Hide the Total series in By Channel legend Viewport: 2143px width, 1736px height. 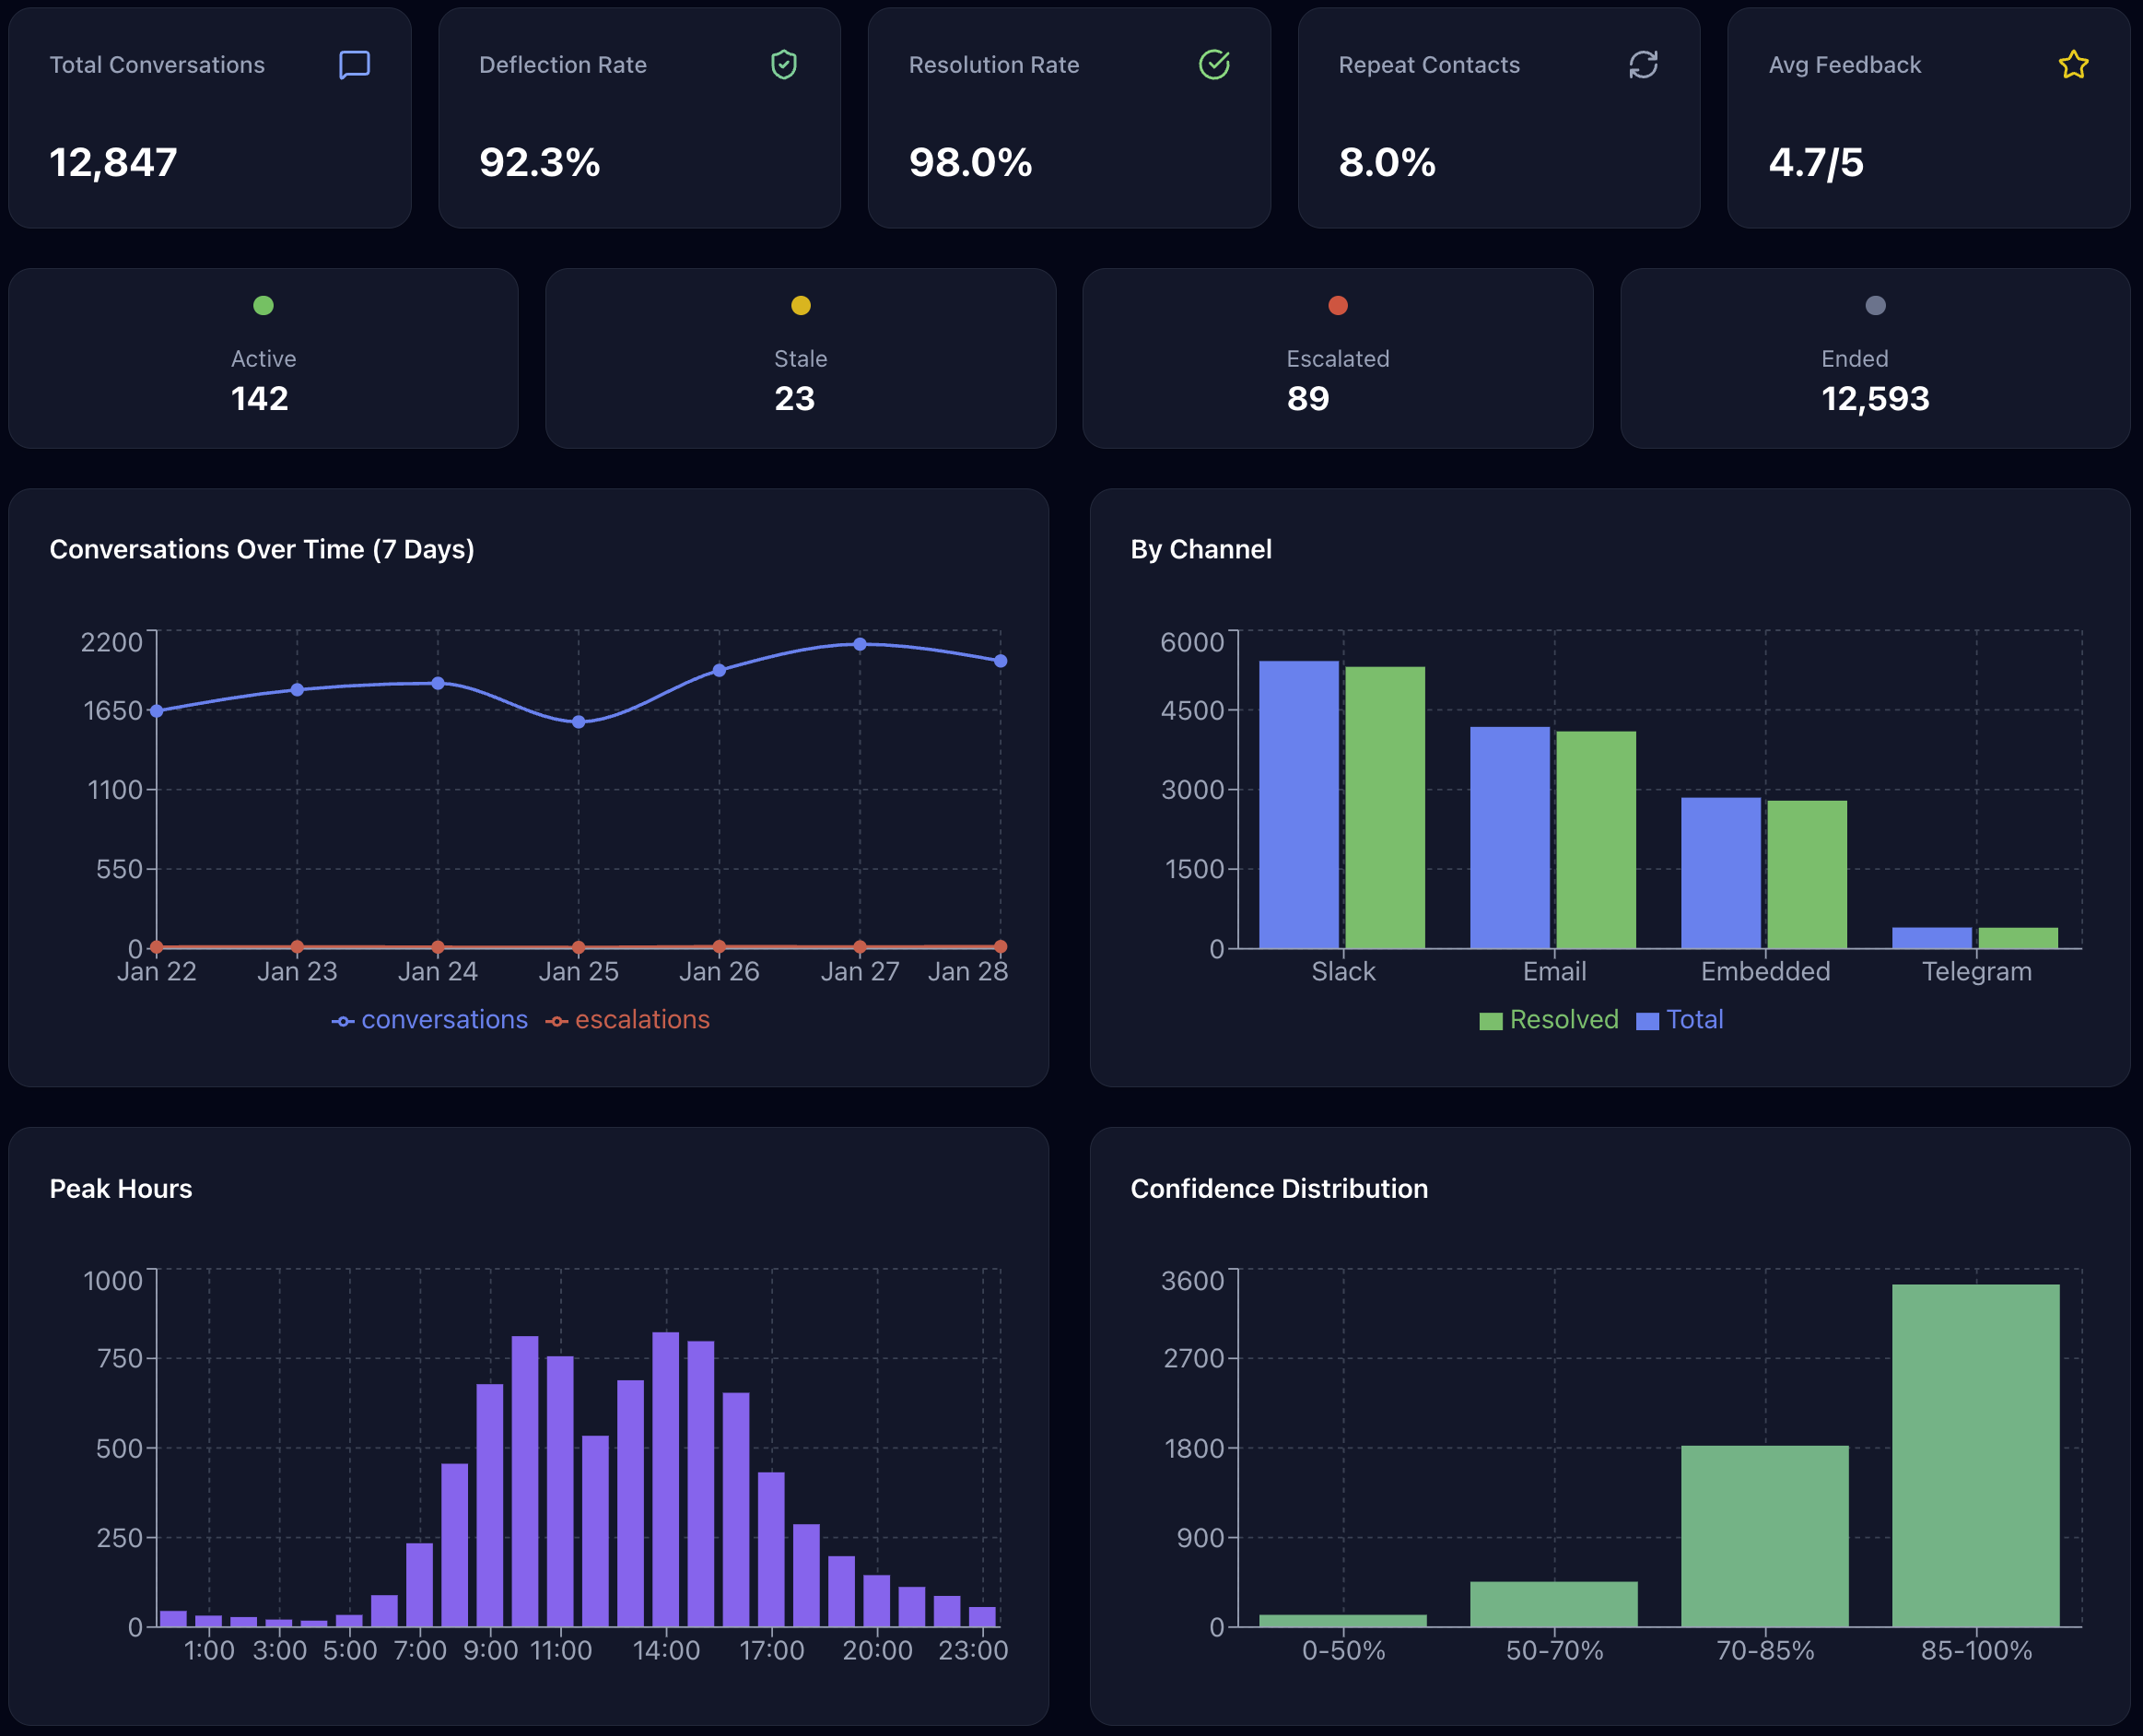click(1680, 1019)
